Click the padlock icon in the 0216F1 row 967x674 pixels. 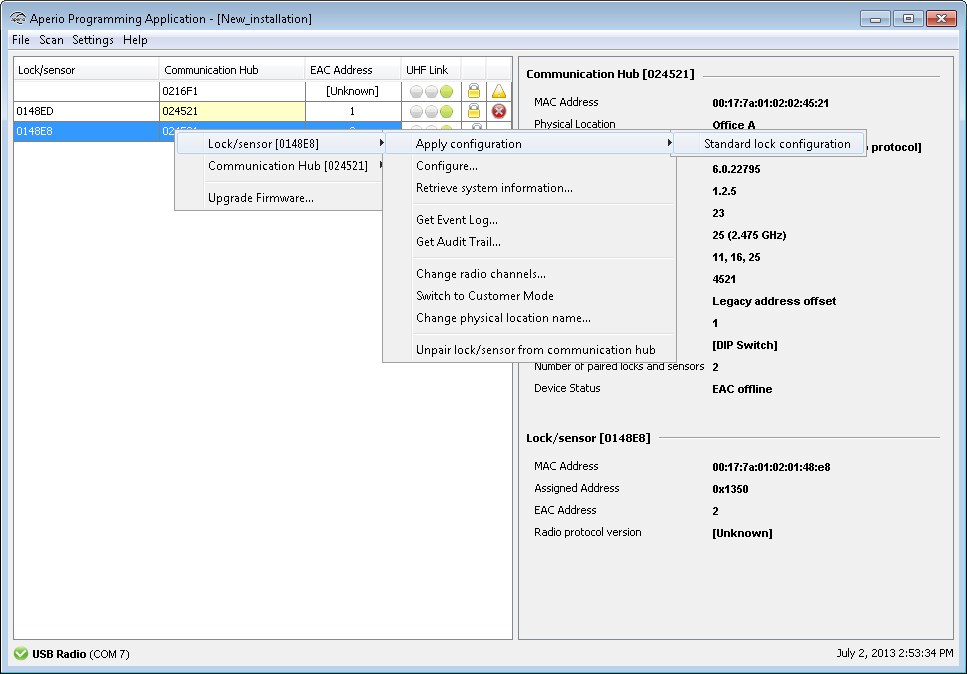[x=474, y=91]
